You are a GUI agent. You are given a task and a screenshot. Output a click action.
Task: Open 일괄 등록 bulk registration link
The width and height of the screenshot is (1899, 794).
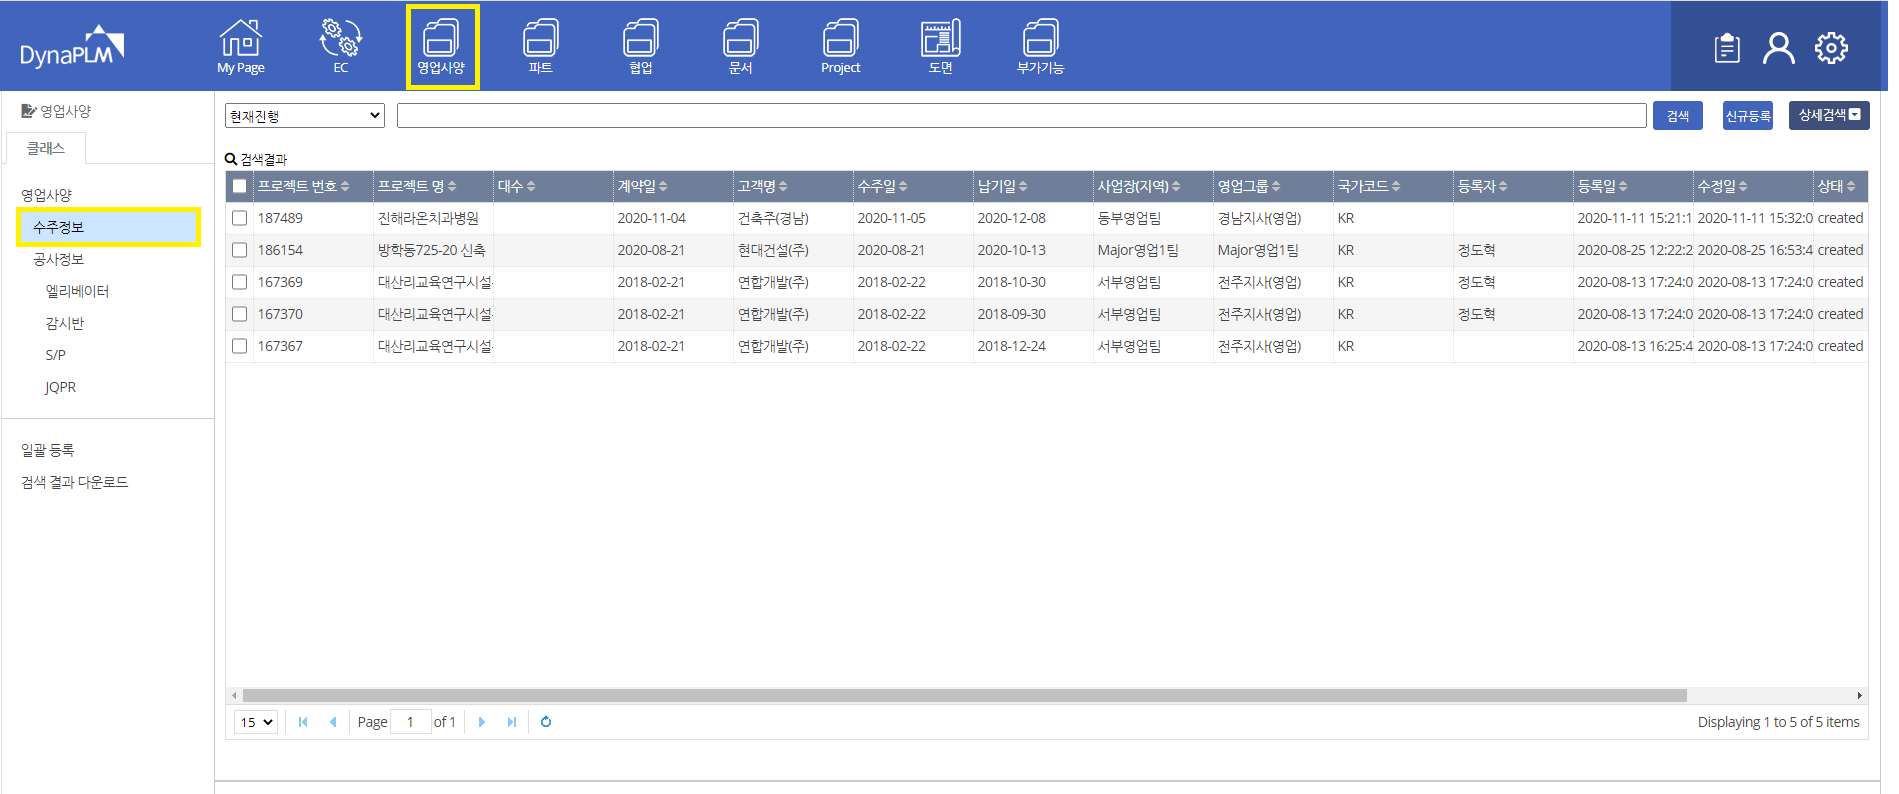tap(48, 450)
